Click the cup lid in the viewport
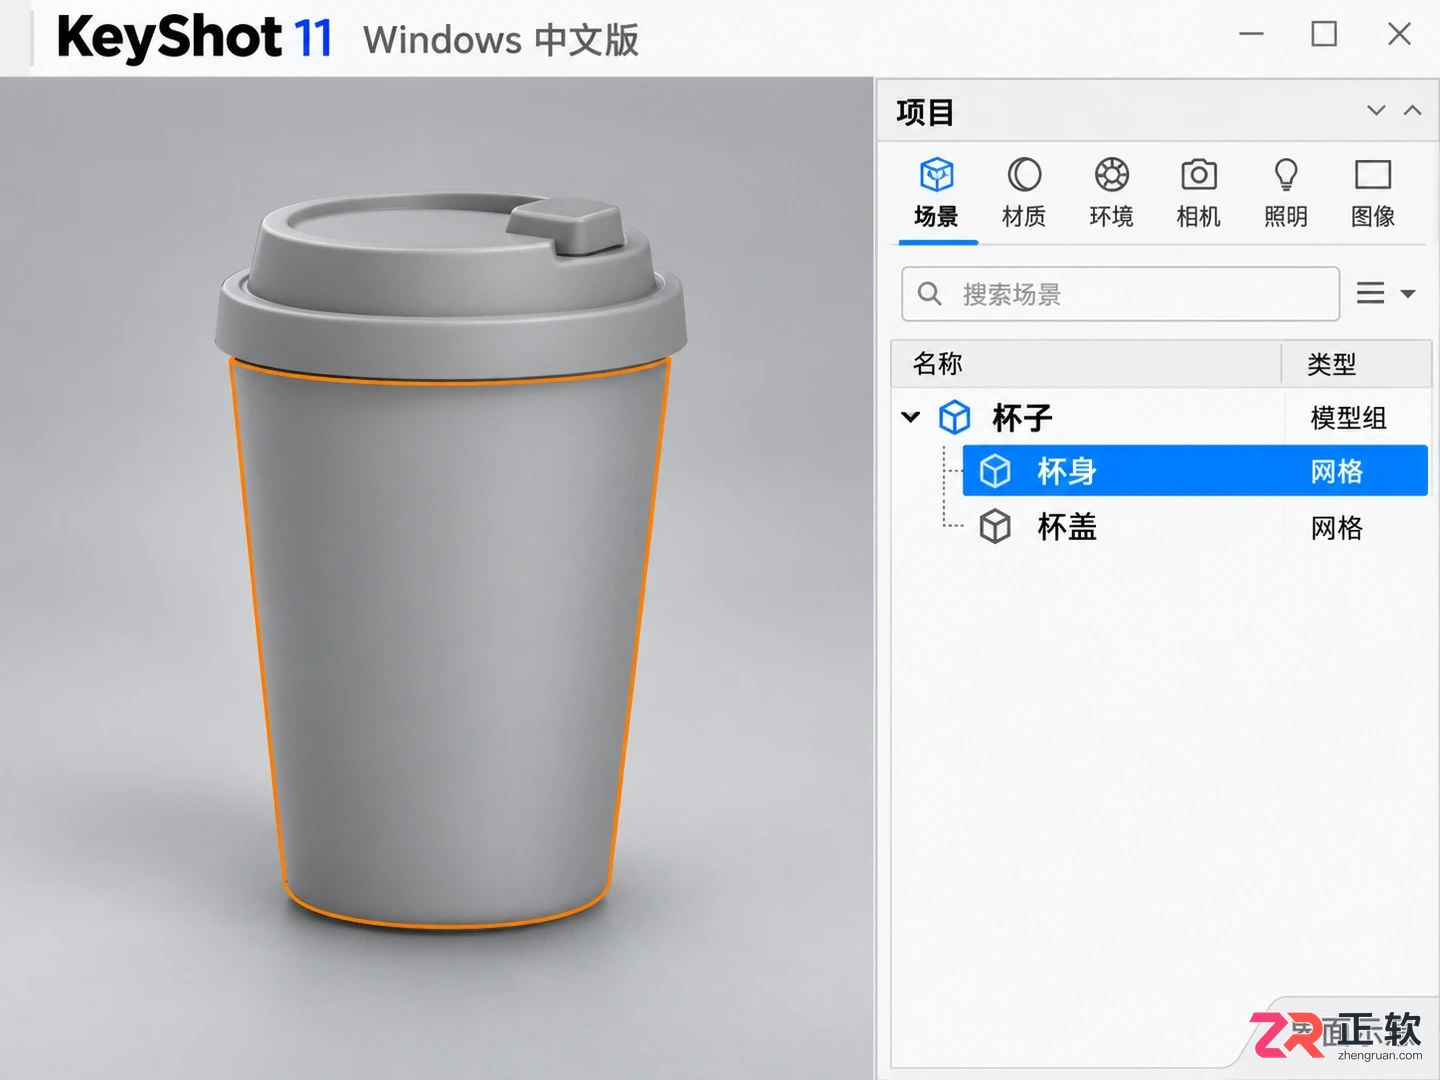Viewport: 1440px width, 1080px height. pos(450,285)
